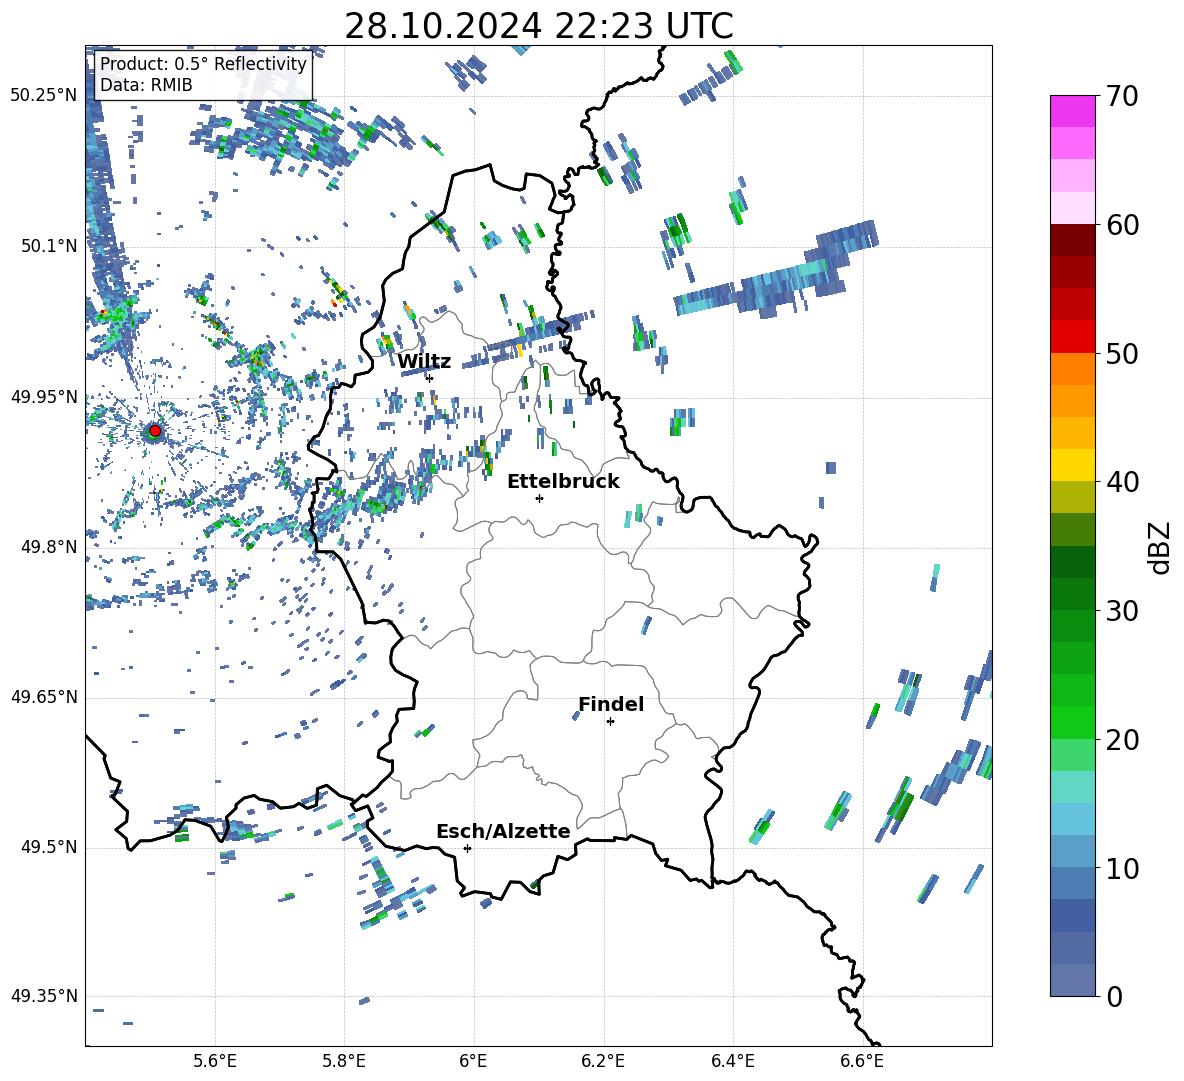Click the yellow colorbar segment above 40
This screenshot has height=1081, width=1184.
[x=1072, y=465]
